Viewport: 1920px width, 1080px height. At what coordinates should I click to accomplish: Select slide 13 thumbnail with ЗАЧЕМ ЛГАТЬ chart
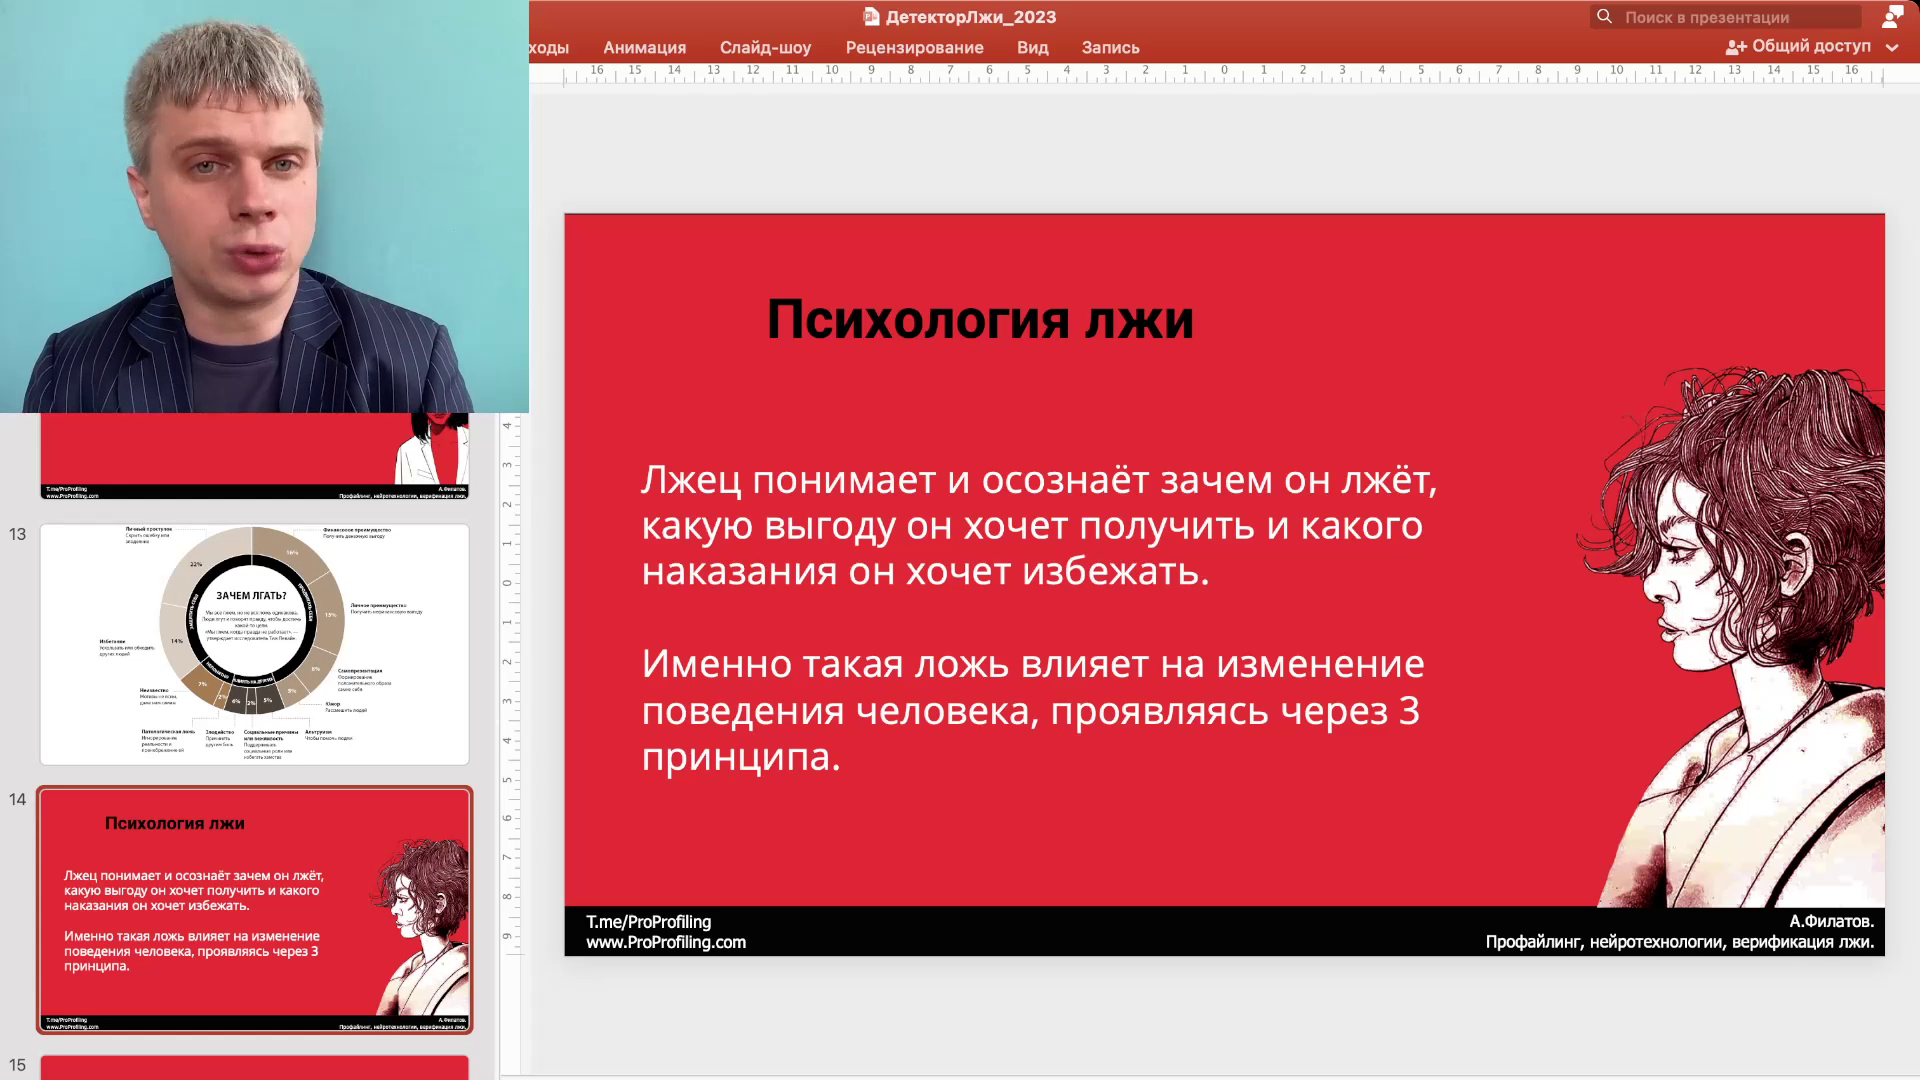(254, 644)
